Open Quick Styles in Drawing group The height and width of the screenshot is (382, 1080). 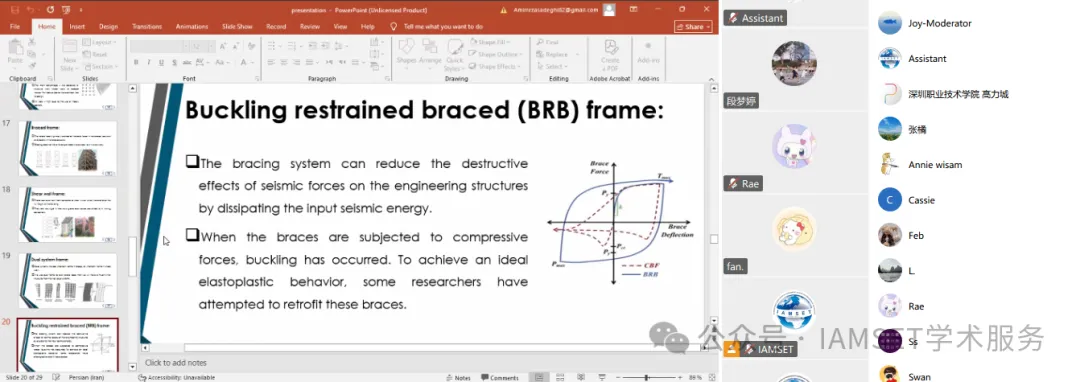[x=454, y=54]
